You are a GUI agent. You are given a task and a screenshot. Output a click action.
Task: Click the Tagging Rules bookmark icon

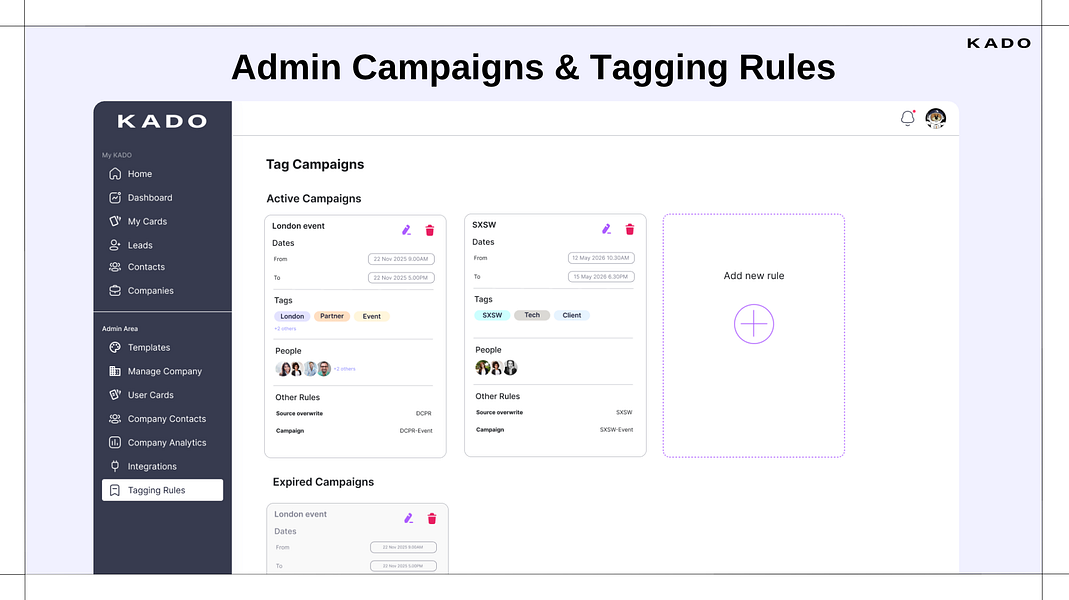(115, 490)
